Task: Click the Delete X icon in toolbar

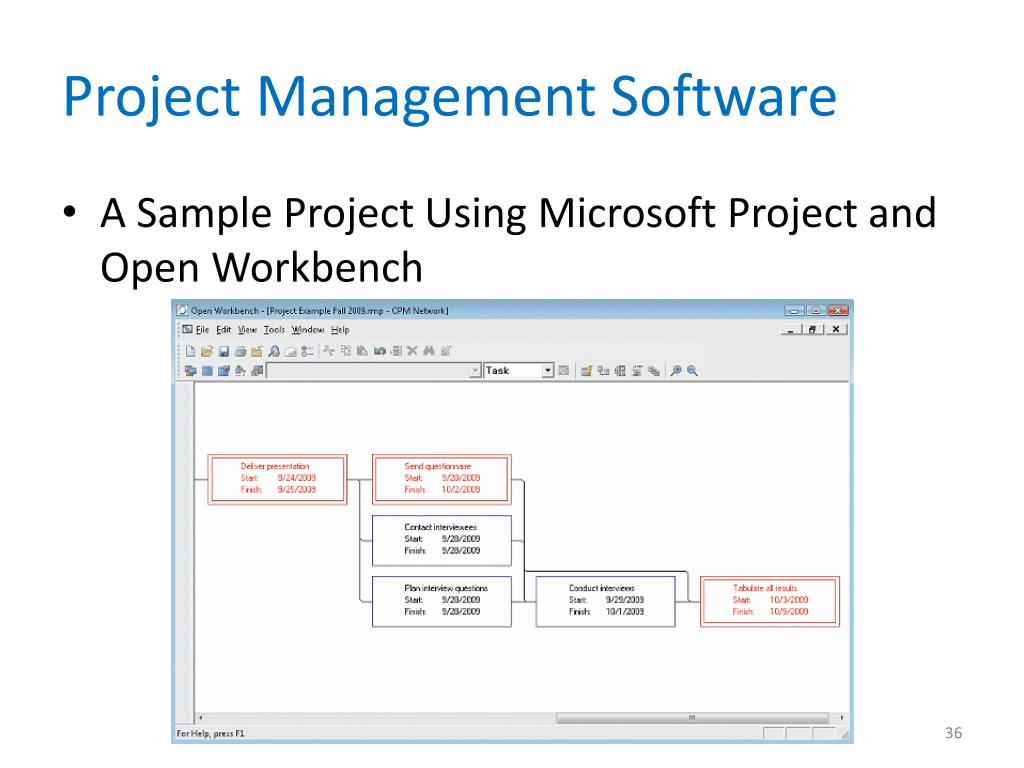Action: tap(412, 351)
